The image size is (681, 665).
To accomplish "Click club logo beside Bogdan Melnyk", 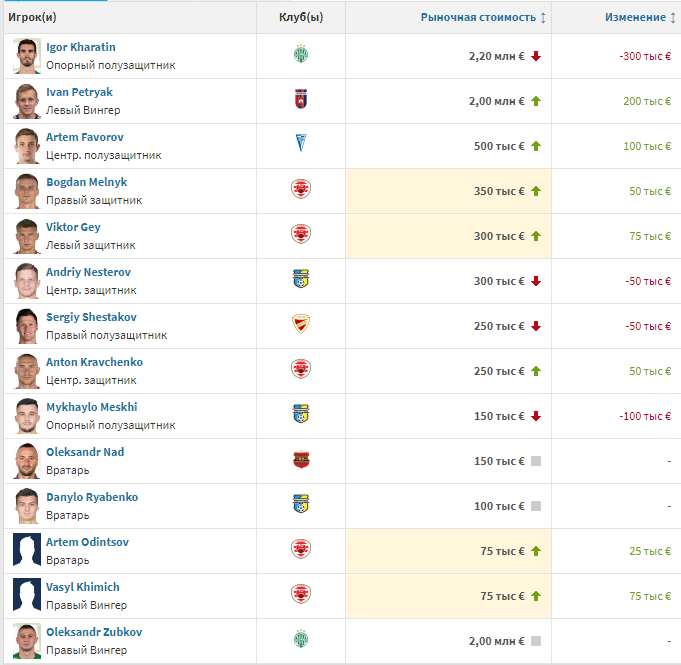I will pos(300,191).
